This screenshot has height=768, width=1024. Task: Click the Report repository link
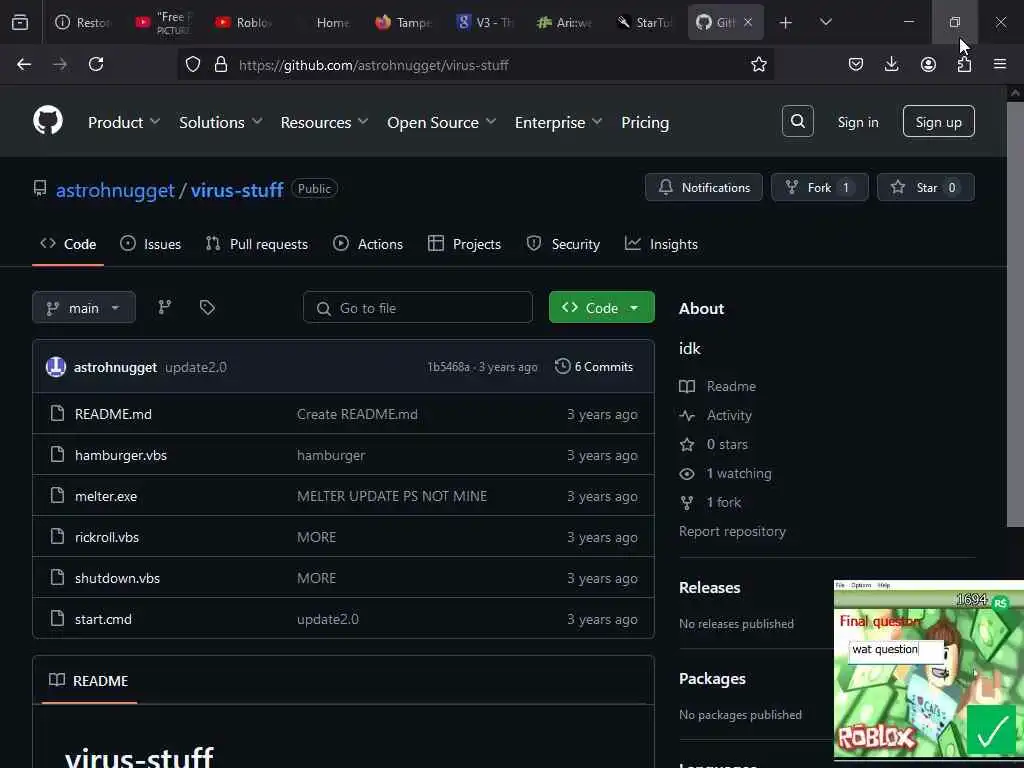pyautogui.click(x=732, y=531)
